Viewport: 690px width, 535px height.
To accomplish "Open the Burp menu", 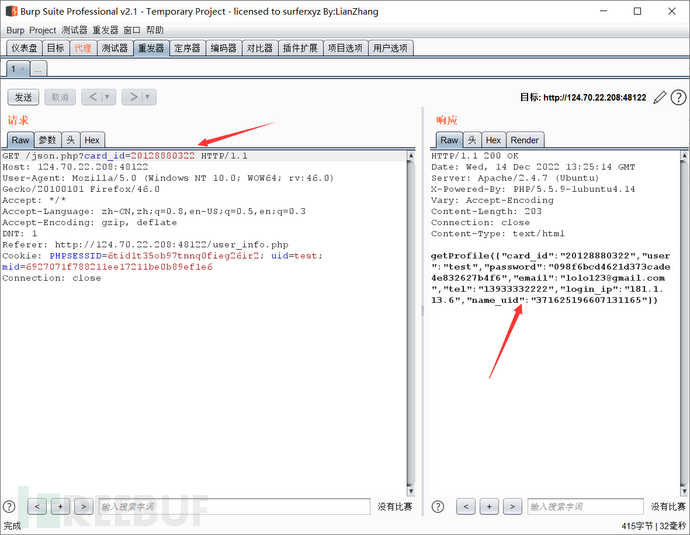I will coord(15,30).
